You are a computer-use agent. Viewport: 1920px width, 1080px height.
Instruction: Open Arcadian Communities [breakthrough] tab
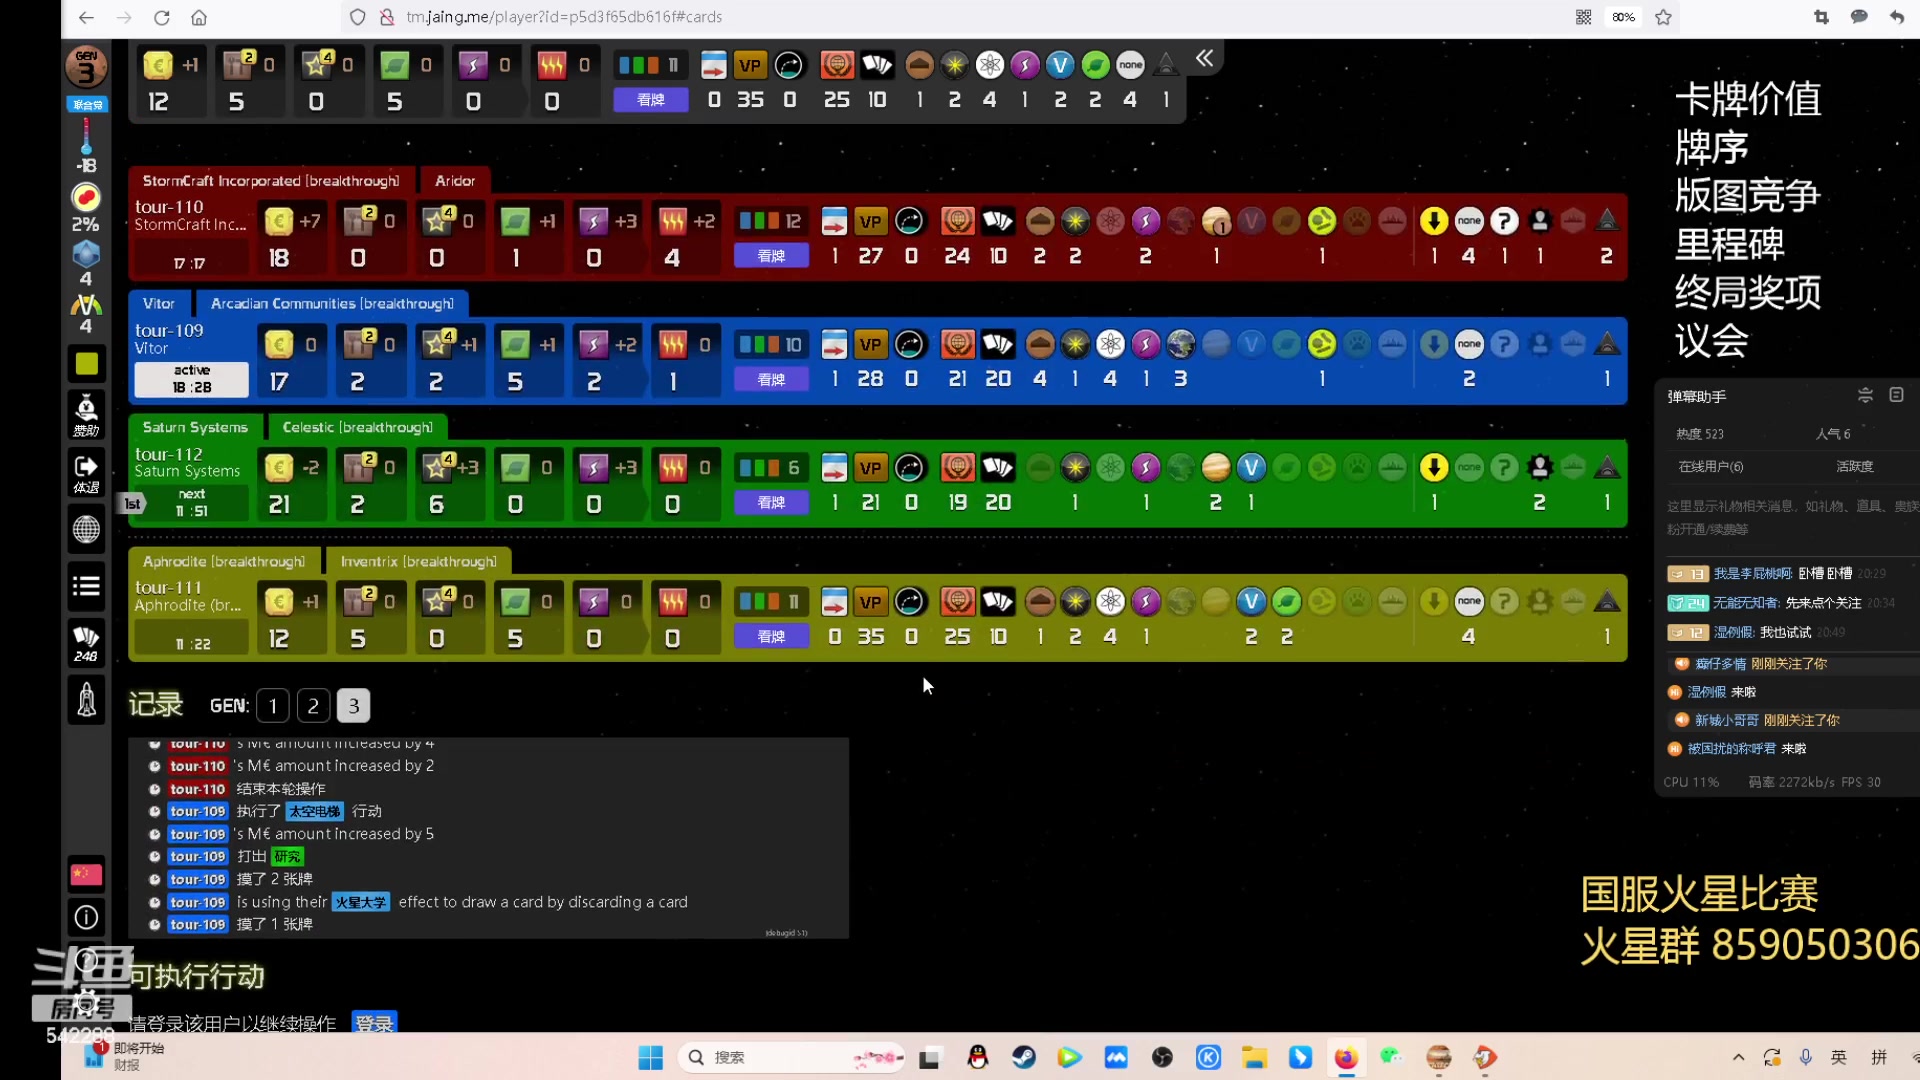coord(332,304)
